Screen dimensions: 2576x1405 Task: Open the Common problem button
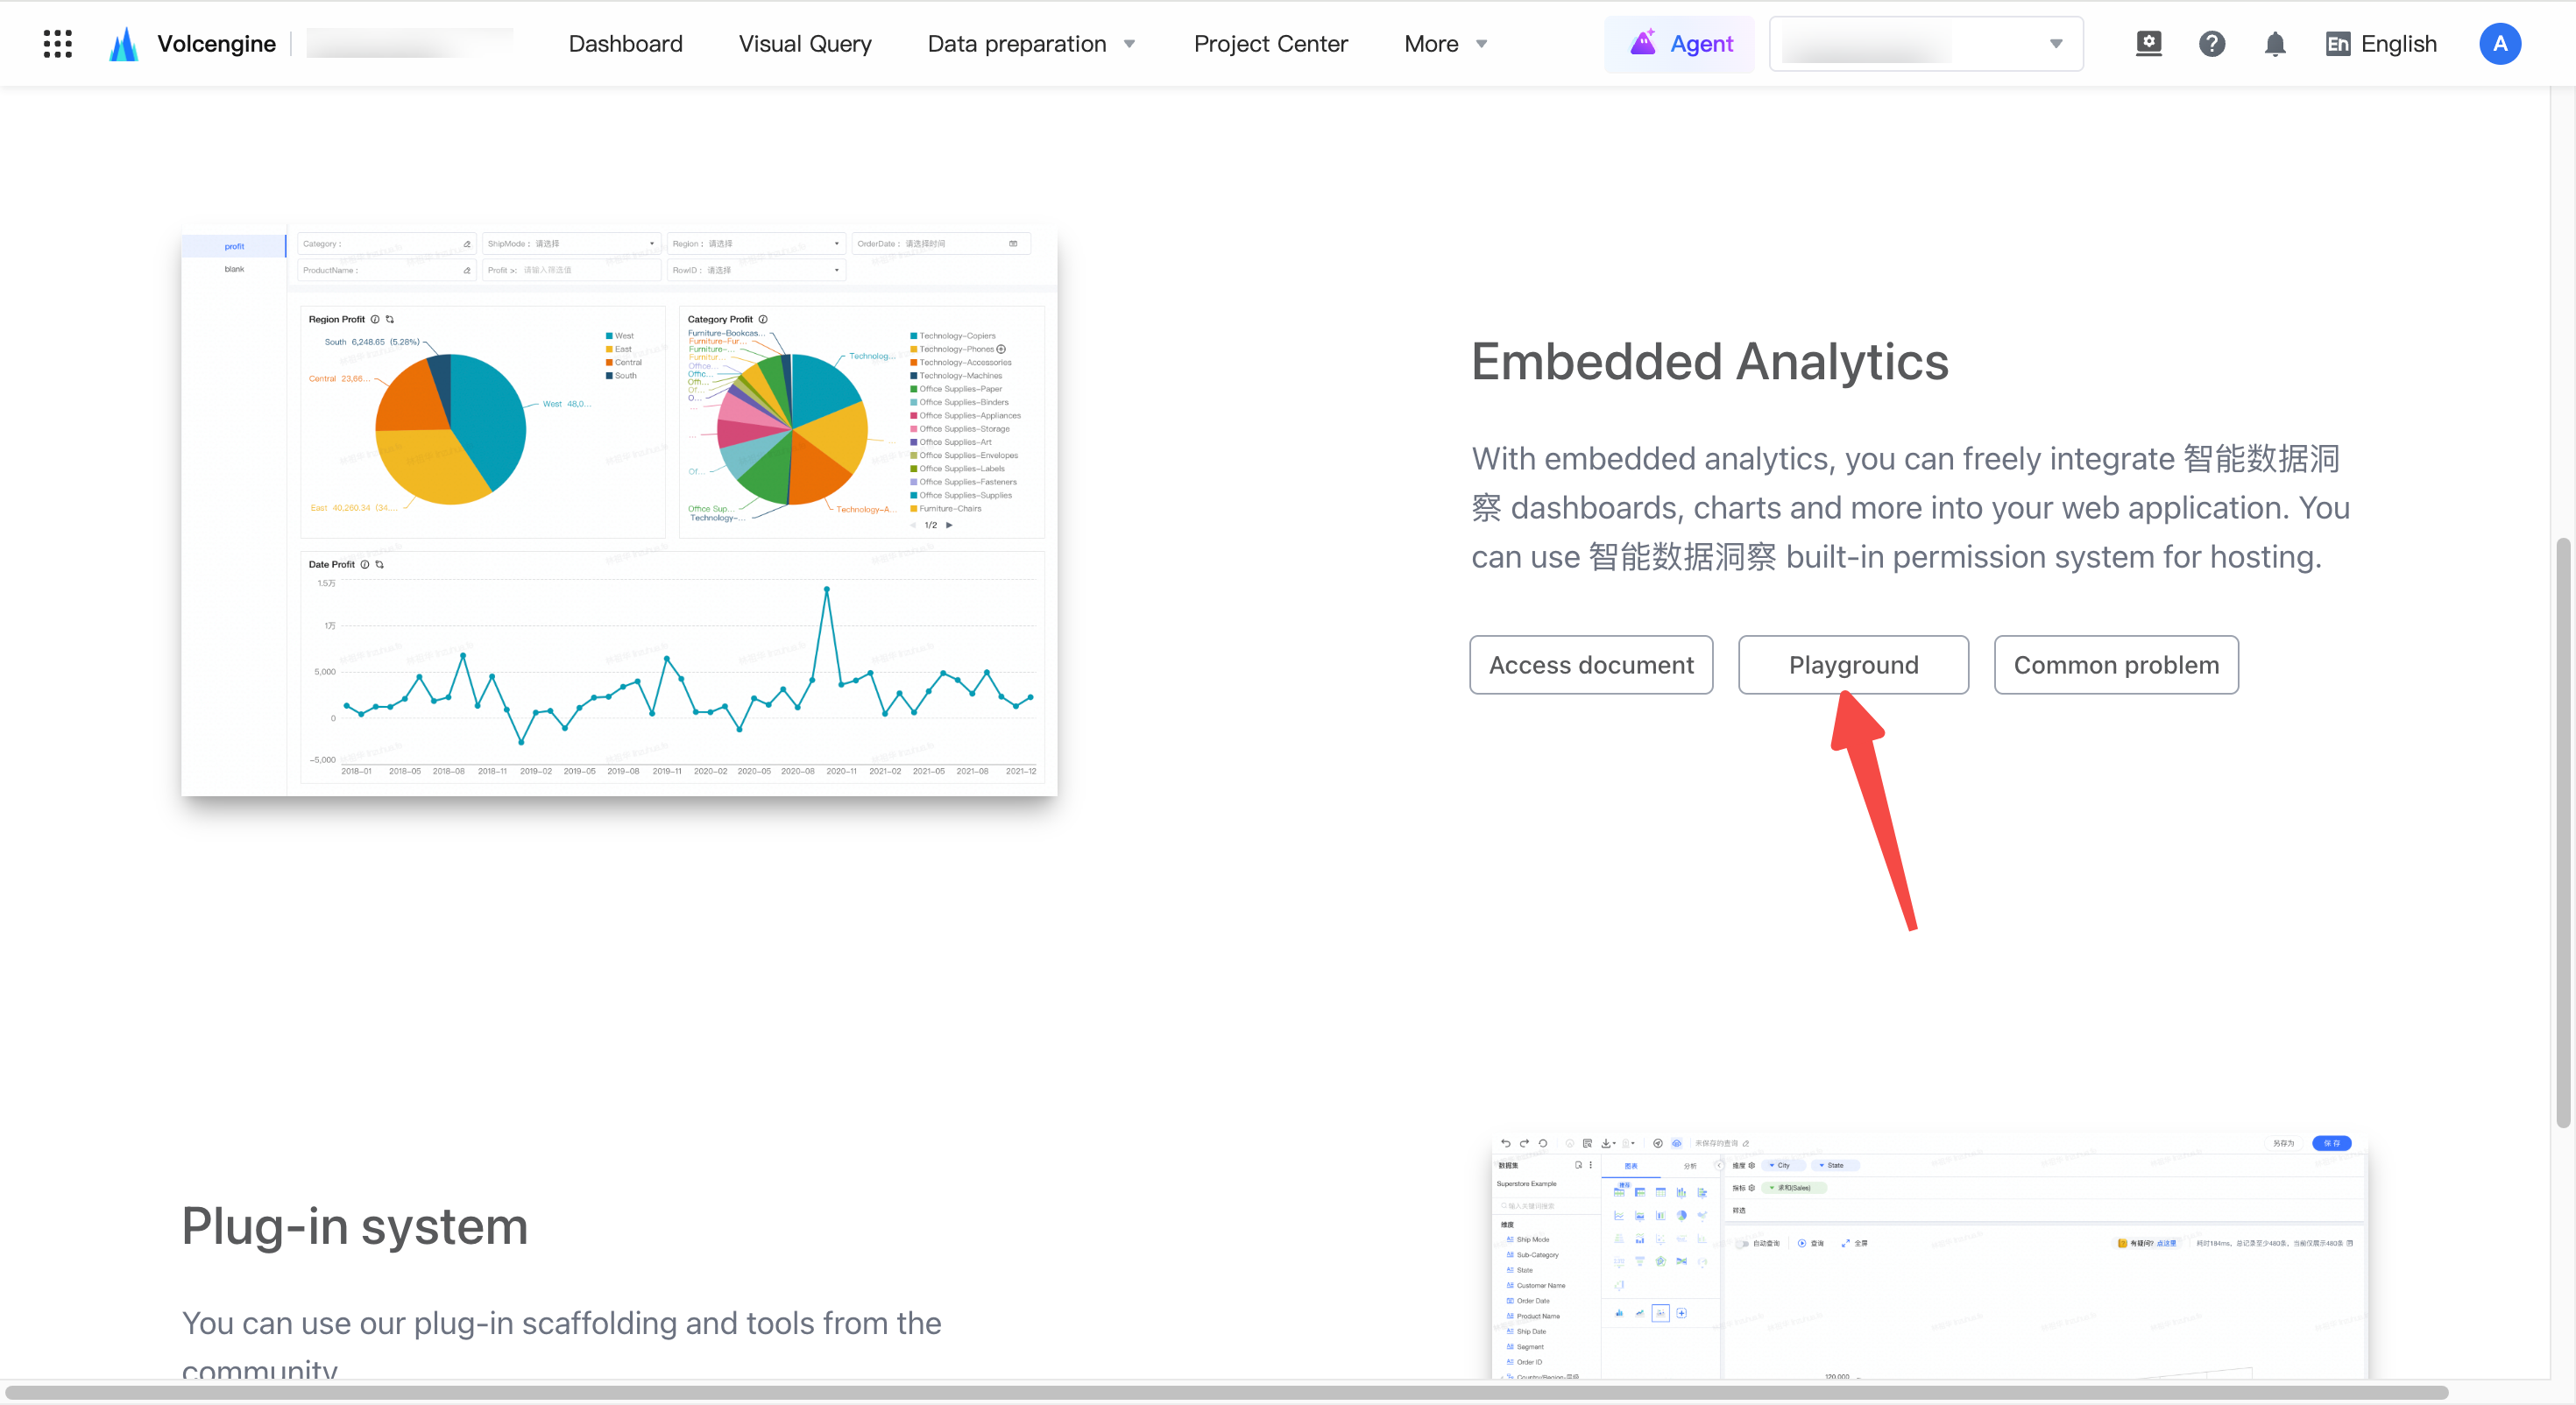2116,665
